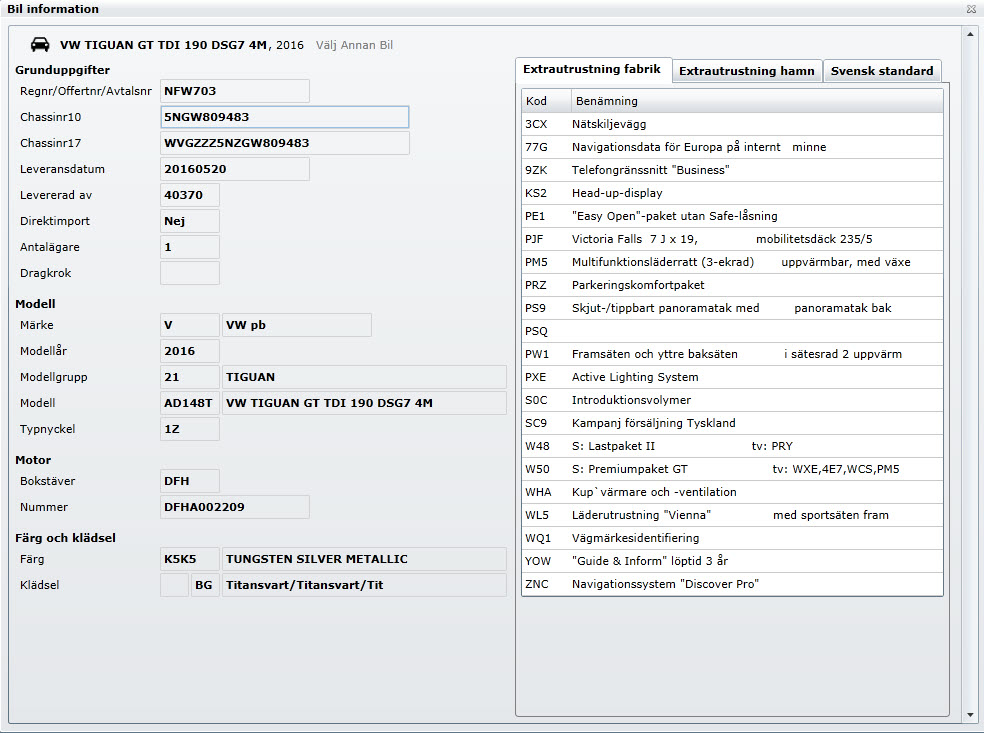This screenshot has width=984, height=733.
Task: Click the Chassinr17 field
Action: [284, 143]
